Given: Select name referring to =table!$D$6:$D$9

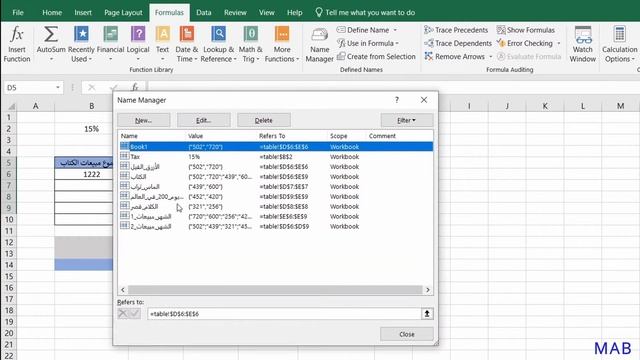Looking at the screenshot, I should click(276, 226).
